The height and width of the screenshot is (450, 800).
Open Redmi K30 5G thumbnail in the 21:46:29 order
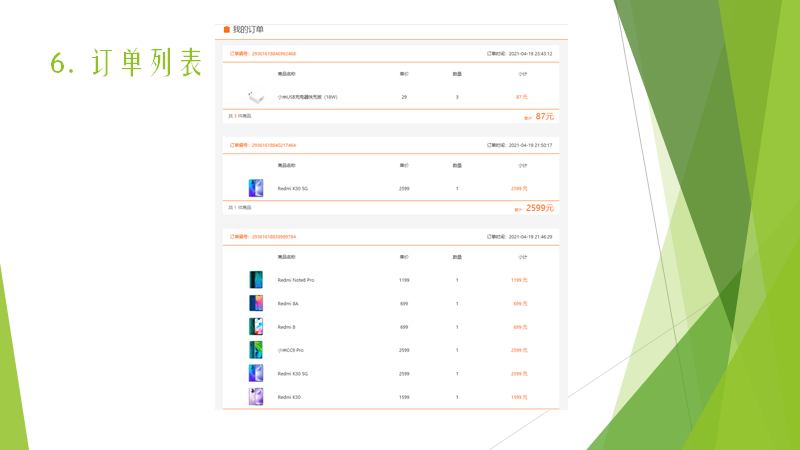(x=256, y=373)
